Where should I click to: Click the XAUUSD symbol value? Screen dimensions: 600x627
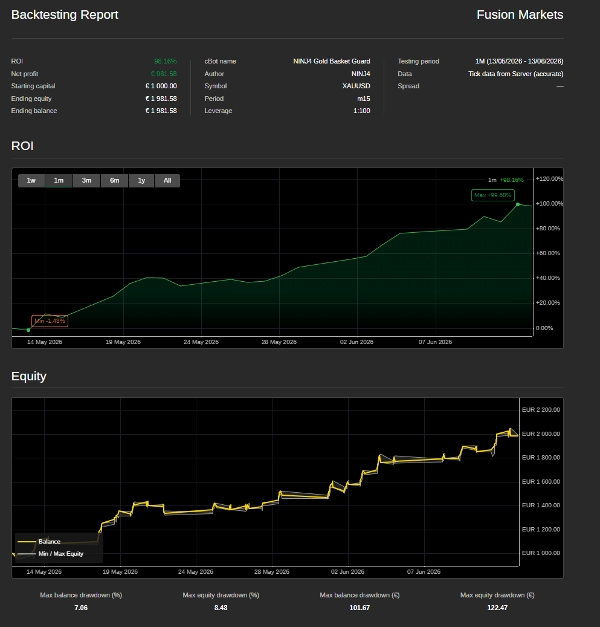[x=356, y=86]
